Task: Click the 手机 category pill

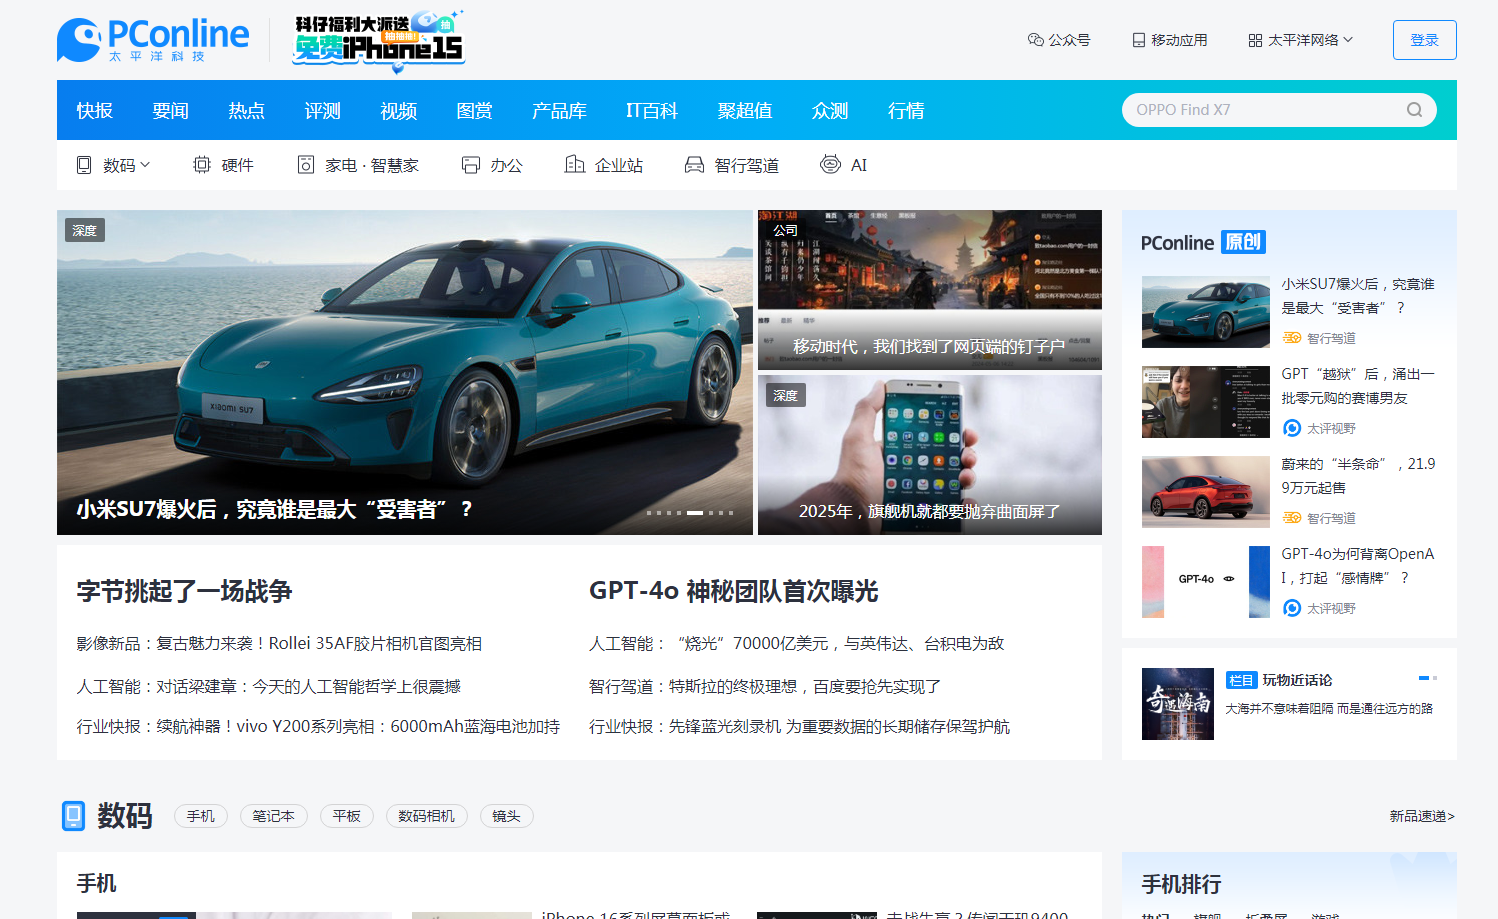Action: click(201, 816)
